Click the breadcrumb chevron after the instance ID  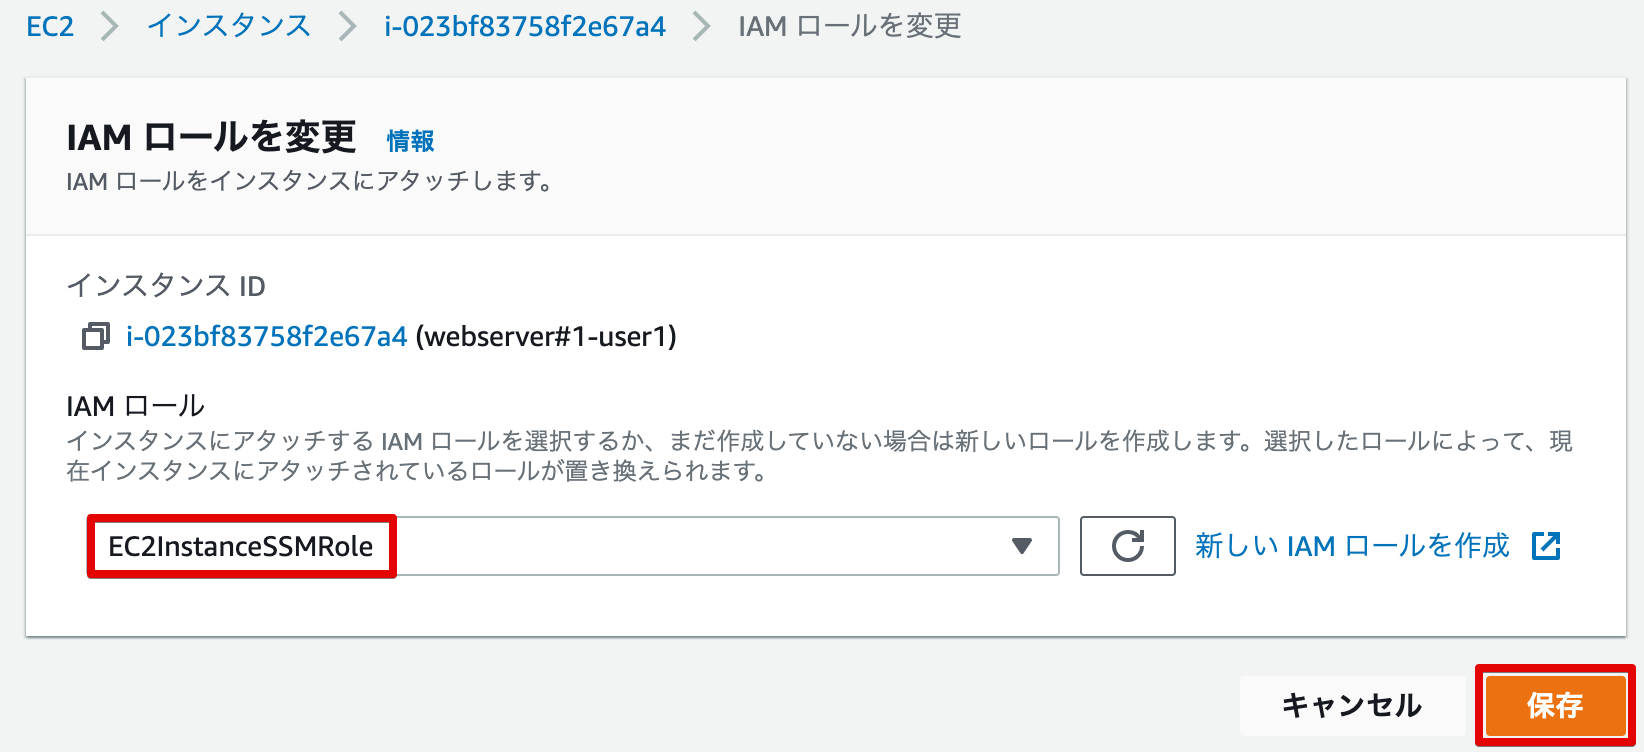702,26
